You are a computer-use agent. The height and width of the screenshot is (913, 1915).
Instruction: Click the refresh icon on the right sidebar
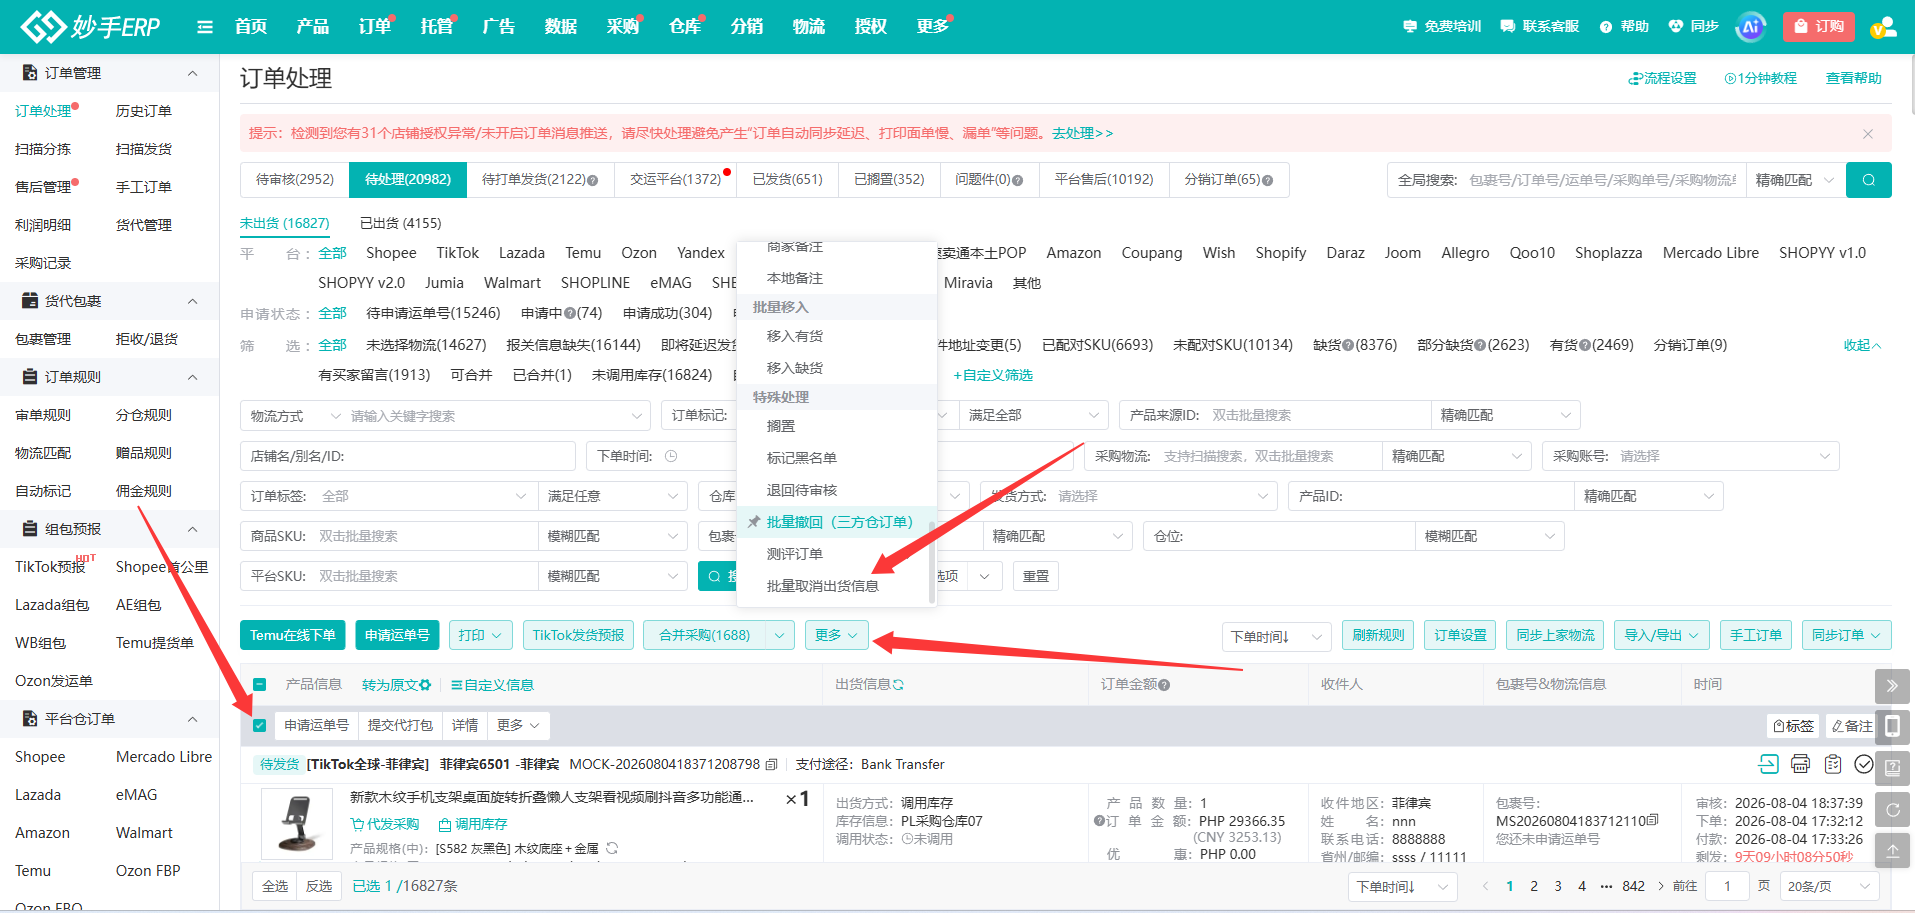coord(1892,809)
